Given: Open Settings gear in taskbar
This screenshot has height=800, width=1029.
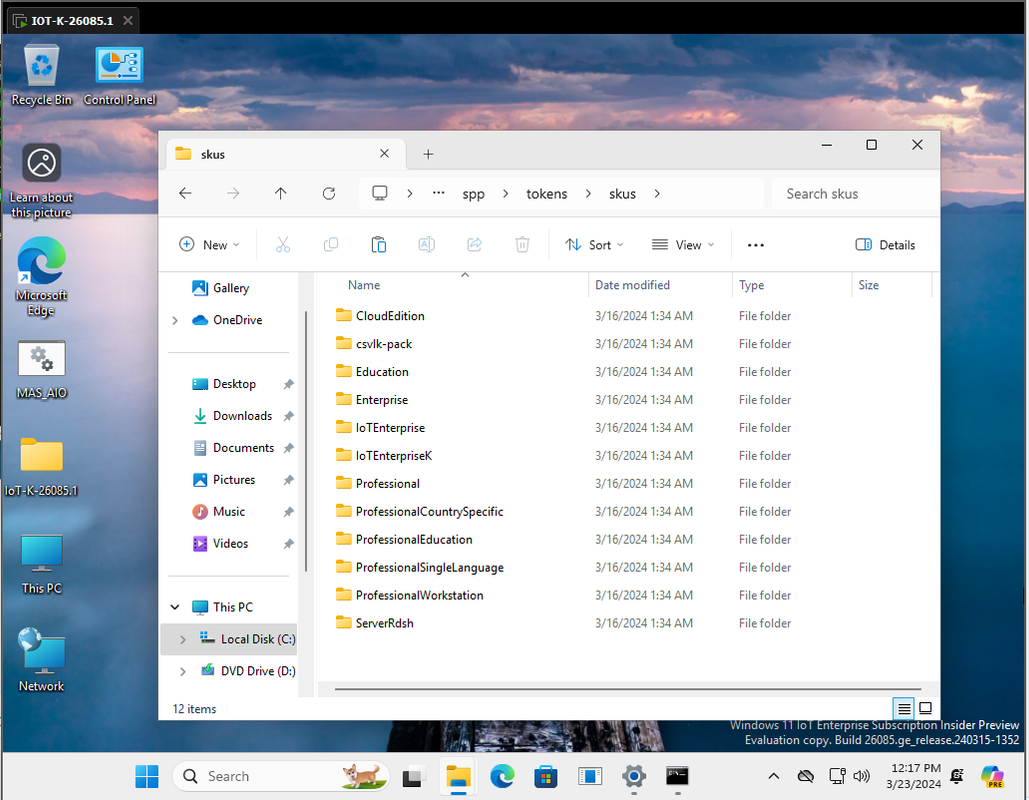Looking at the screenshot, I should click(x=634, y=776).
